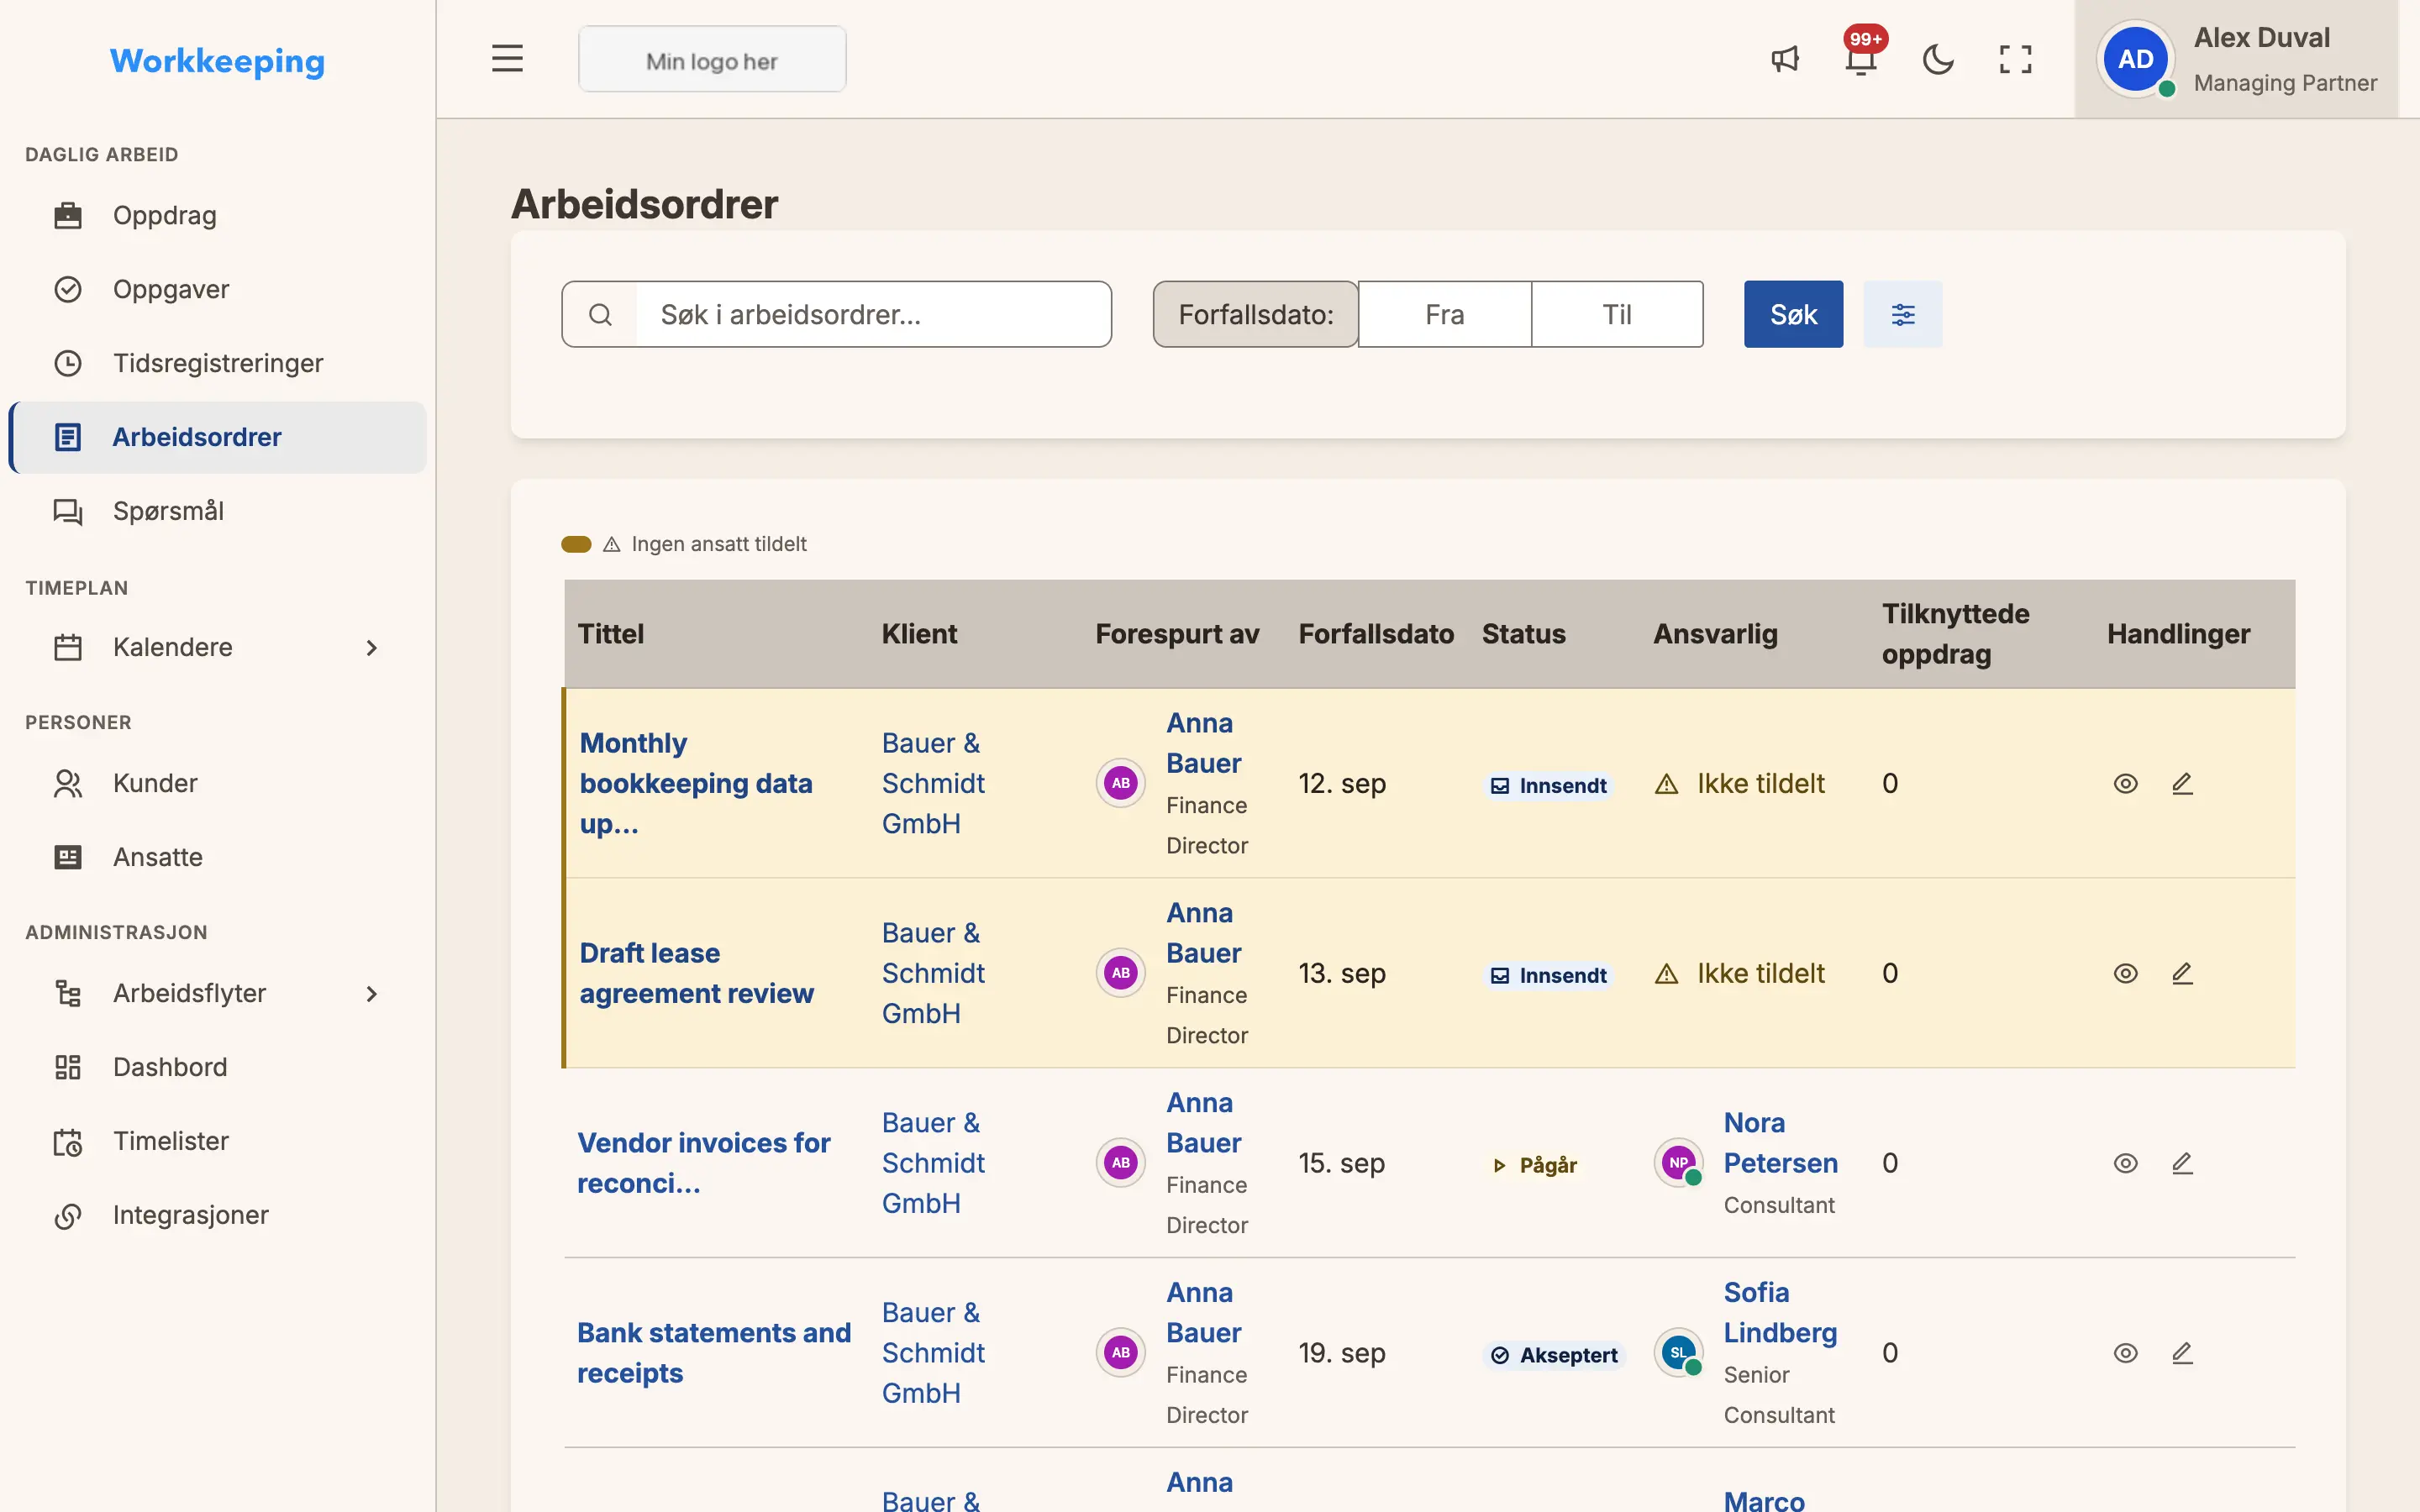Open Alex Duval user profile menu
The width and height of the screenshot is (2420, 1512).
tap(2236, 59)
